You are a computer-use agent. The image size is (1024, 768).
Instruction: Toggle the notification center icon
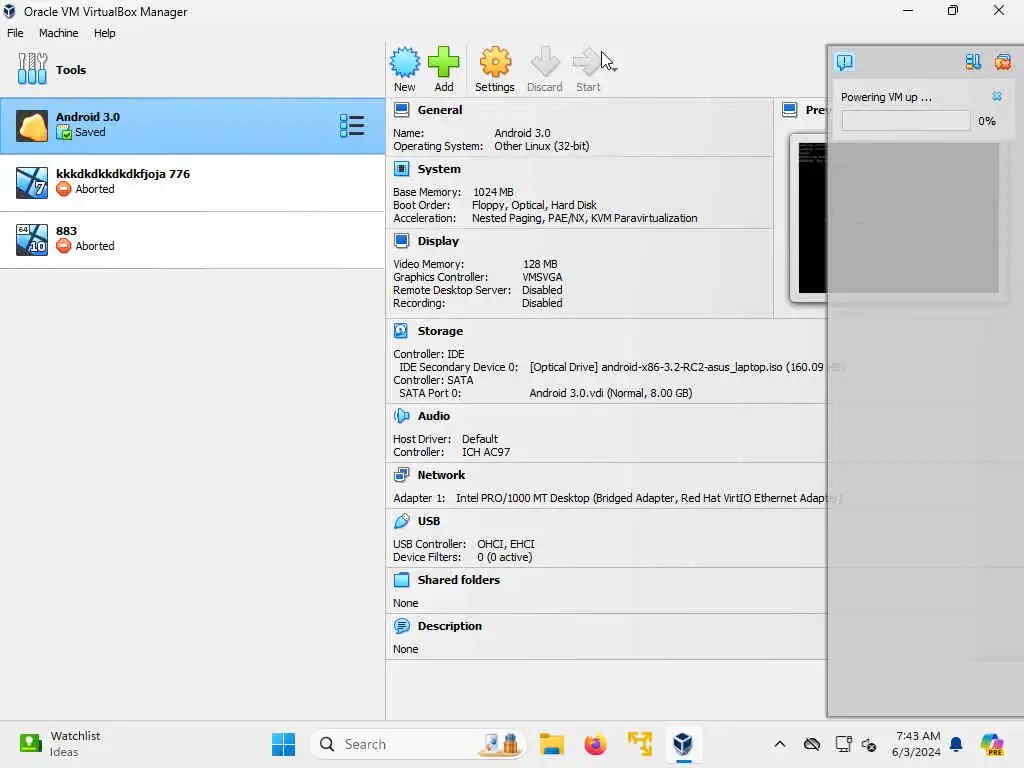tap(844, 62)
